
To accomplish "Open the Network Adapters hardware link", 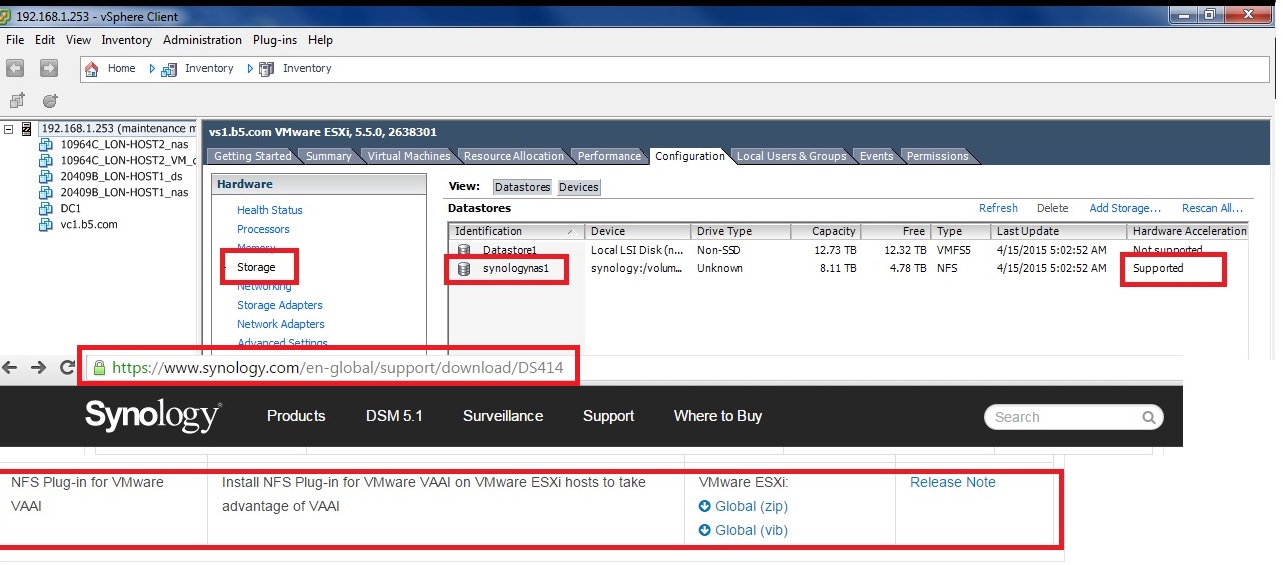I will [x=281, y=324].
